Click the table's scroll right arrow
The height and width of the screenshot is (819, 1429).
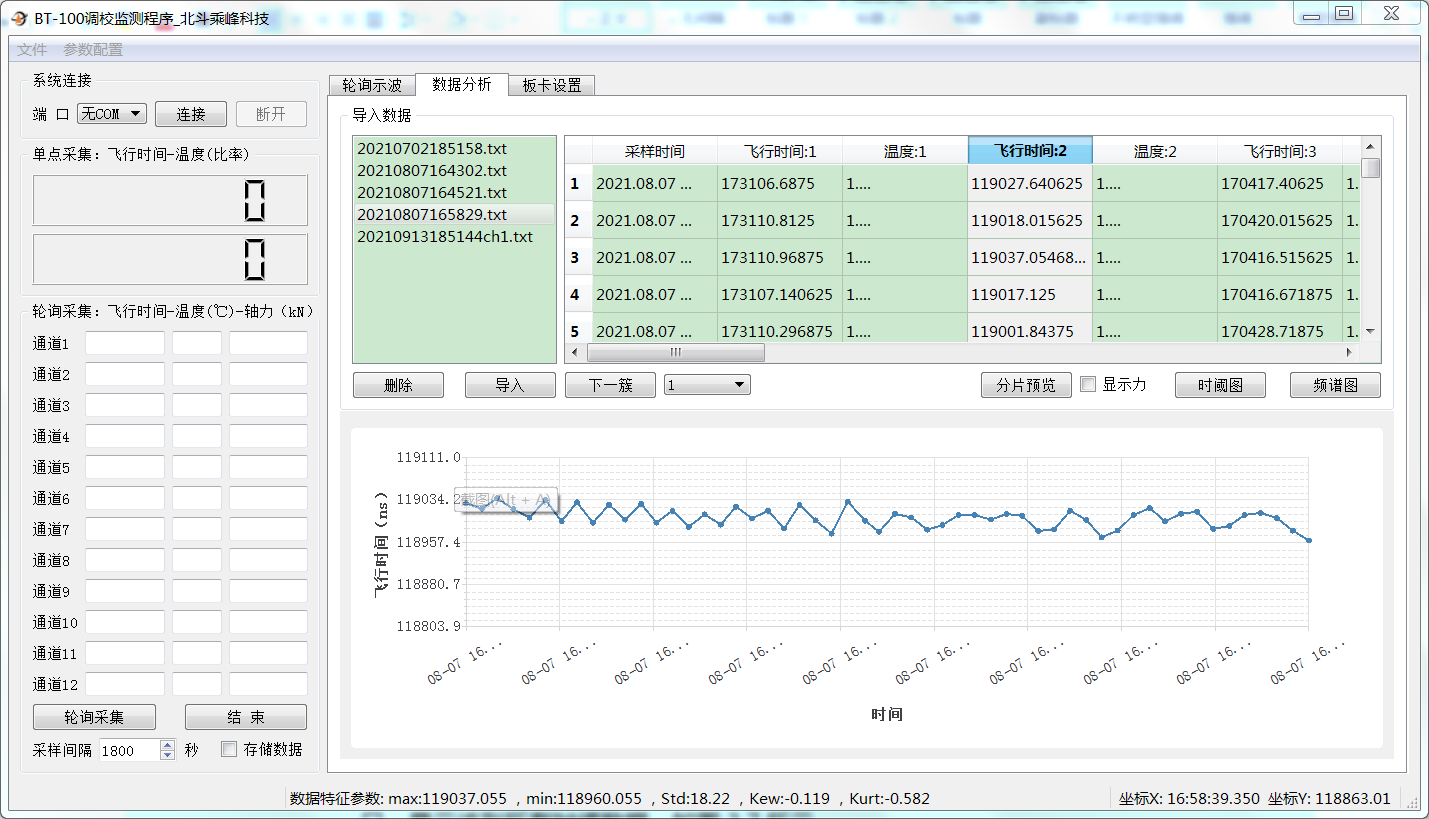click(x=1350, y=352)
